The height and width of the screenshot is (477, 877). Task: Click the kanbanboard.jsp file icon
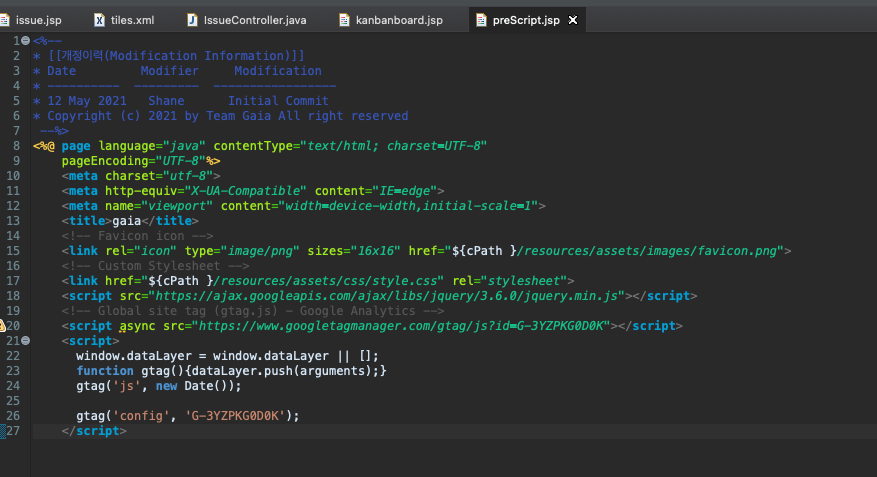(x=345, y=20)
